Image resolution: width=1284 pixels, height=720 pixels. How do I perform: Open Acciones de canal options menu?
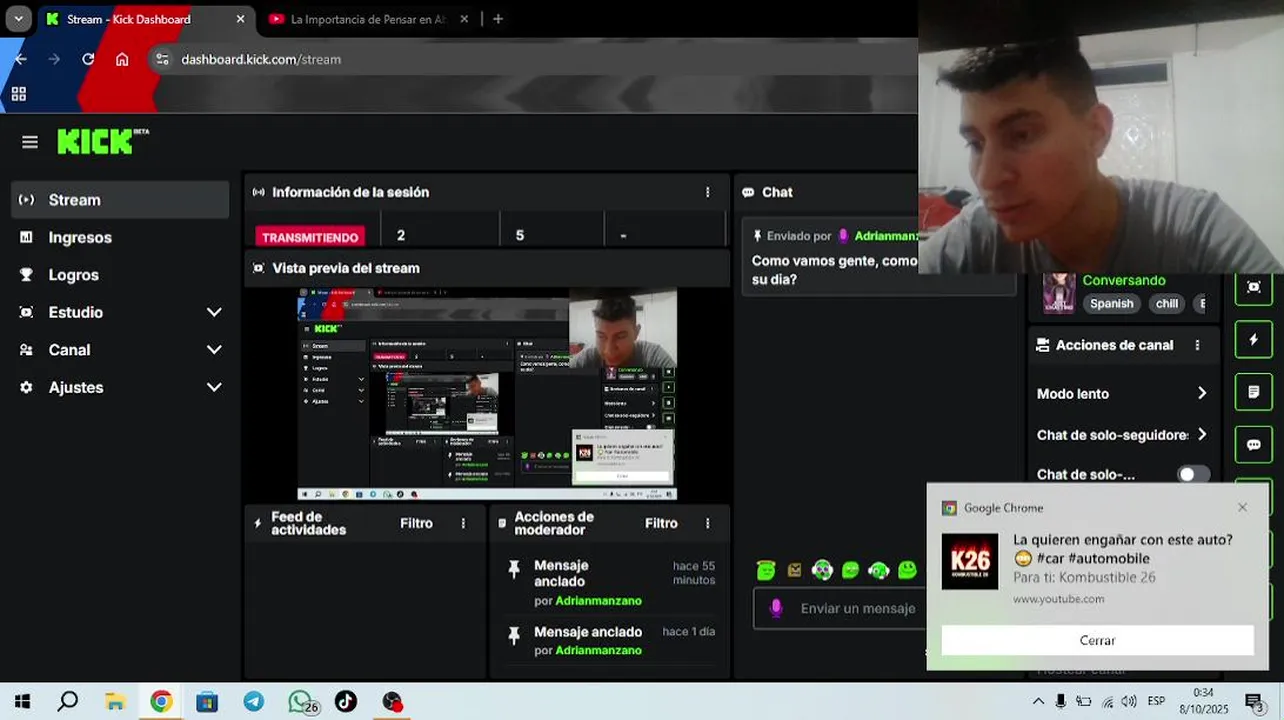click(1197, 345)
